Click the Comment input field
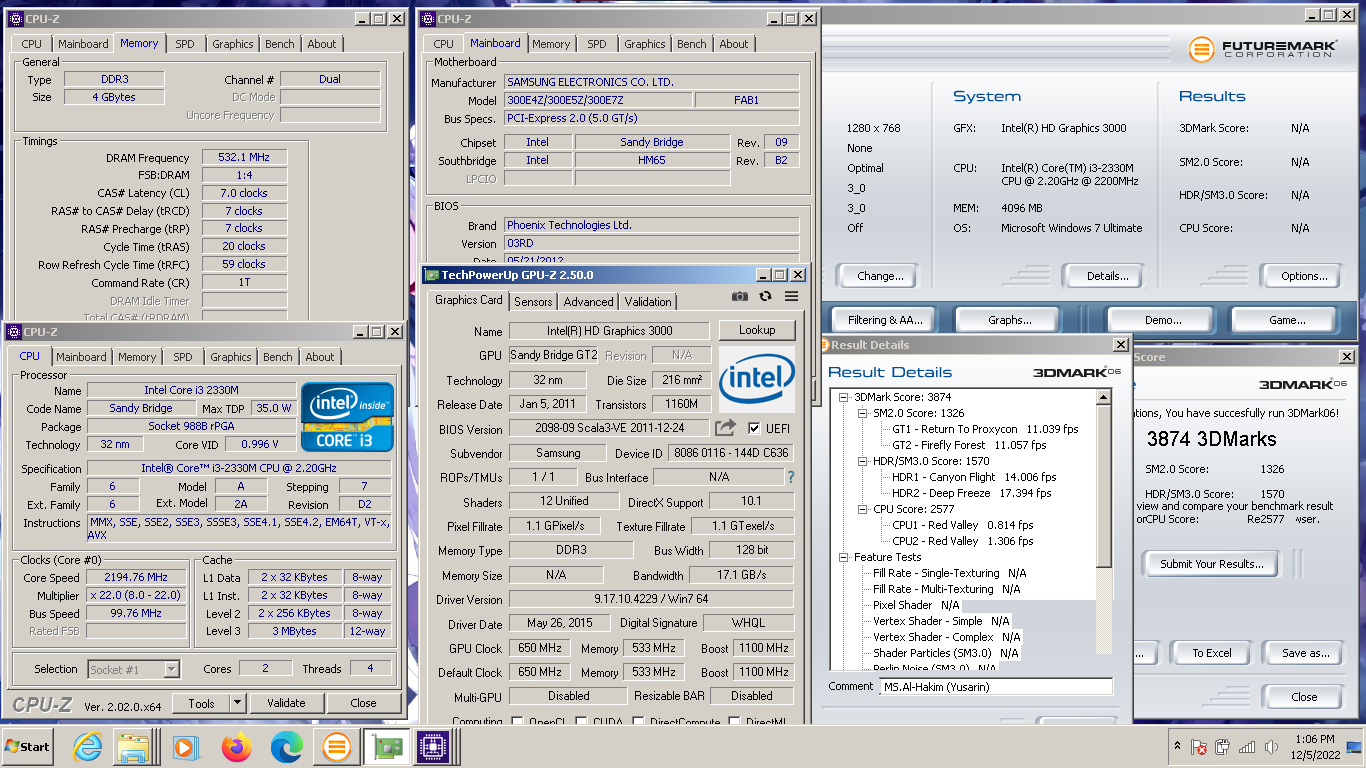1366x768 pixels. coord(996,687)
